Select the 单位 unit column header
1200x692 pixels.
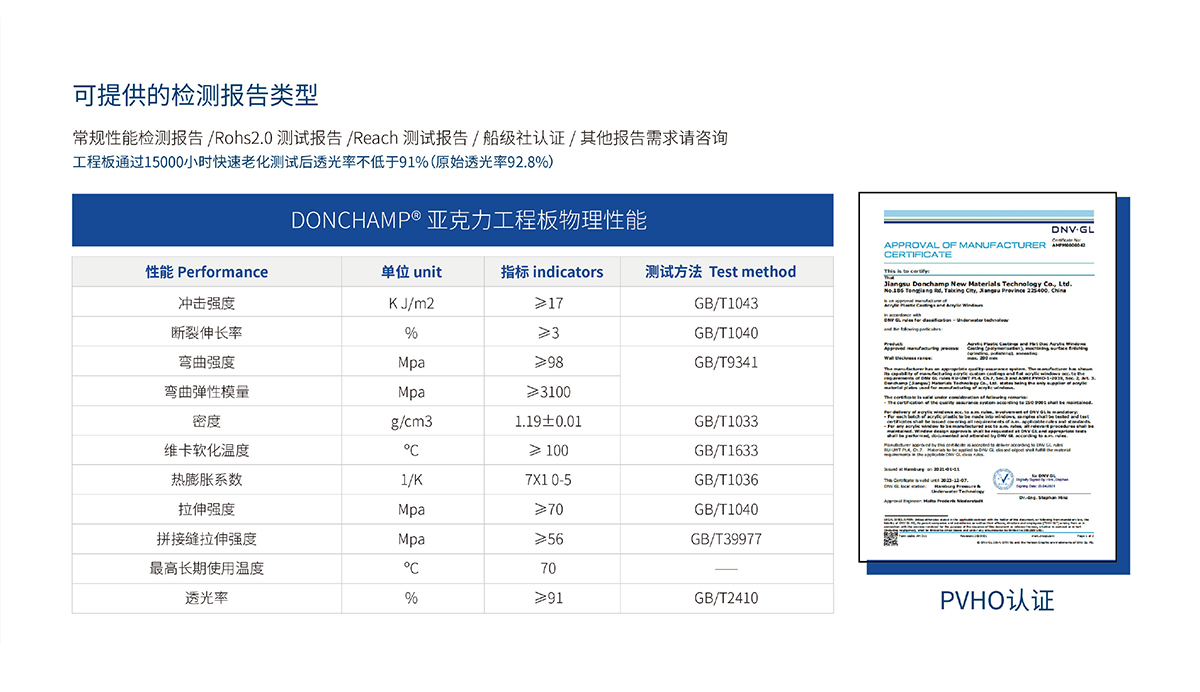[x=411, y=272]
